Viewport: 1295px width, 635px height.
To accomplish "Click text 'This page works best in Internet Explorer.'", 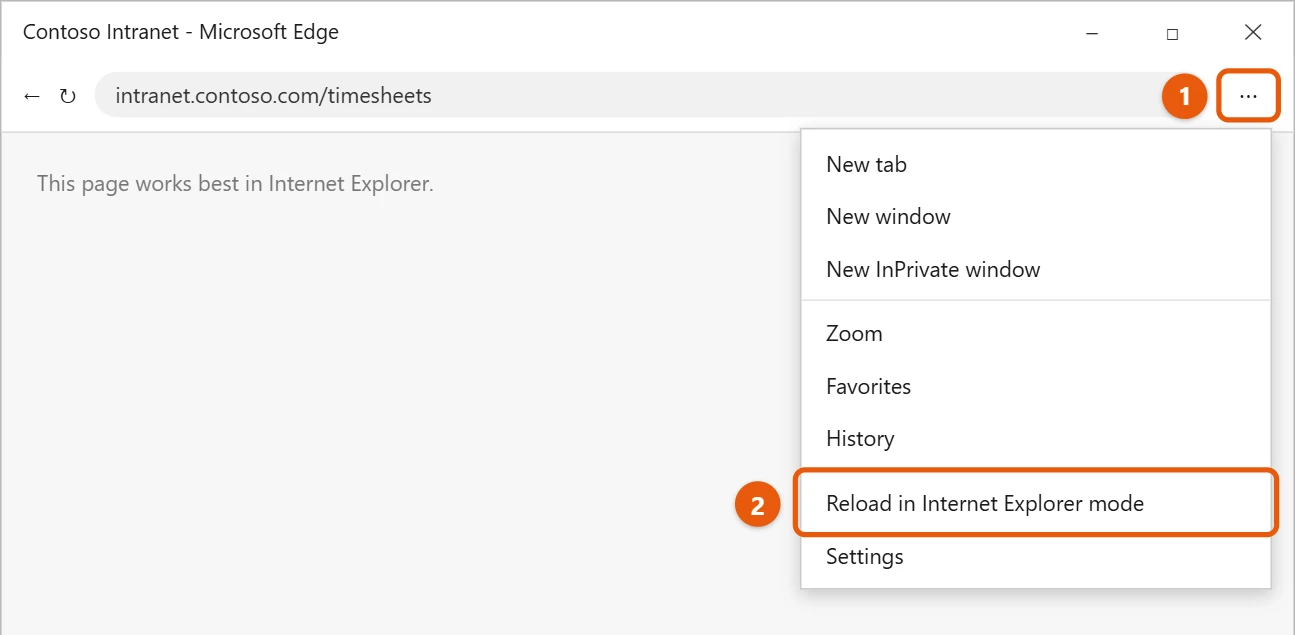I will pyautogui.click(x=235, y=184).
